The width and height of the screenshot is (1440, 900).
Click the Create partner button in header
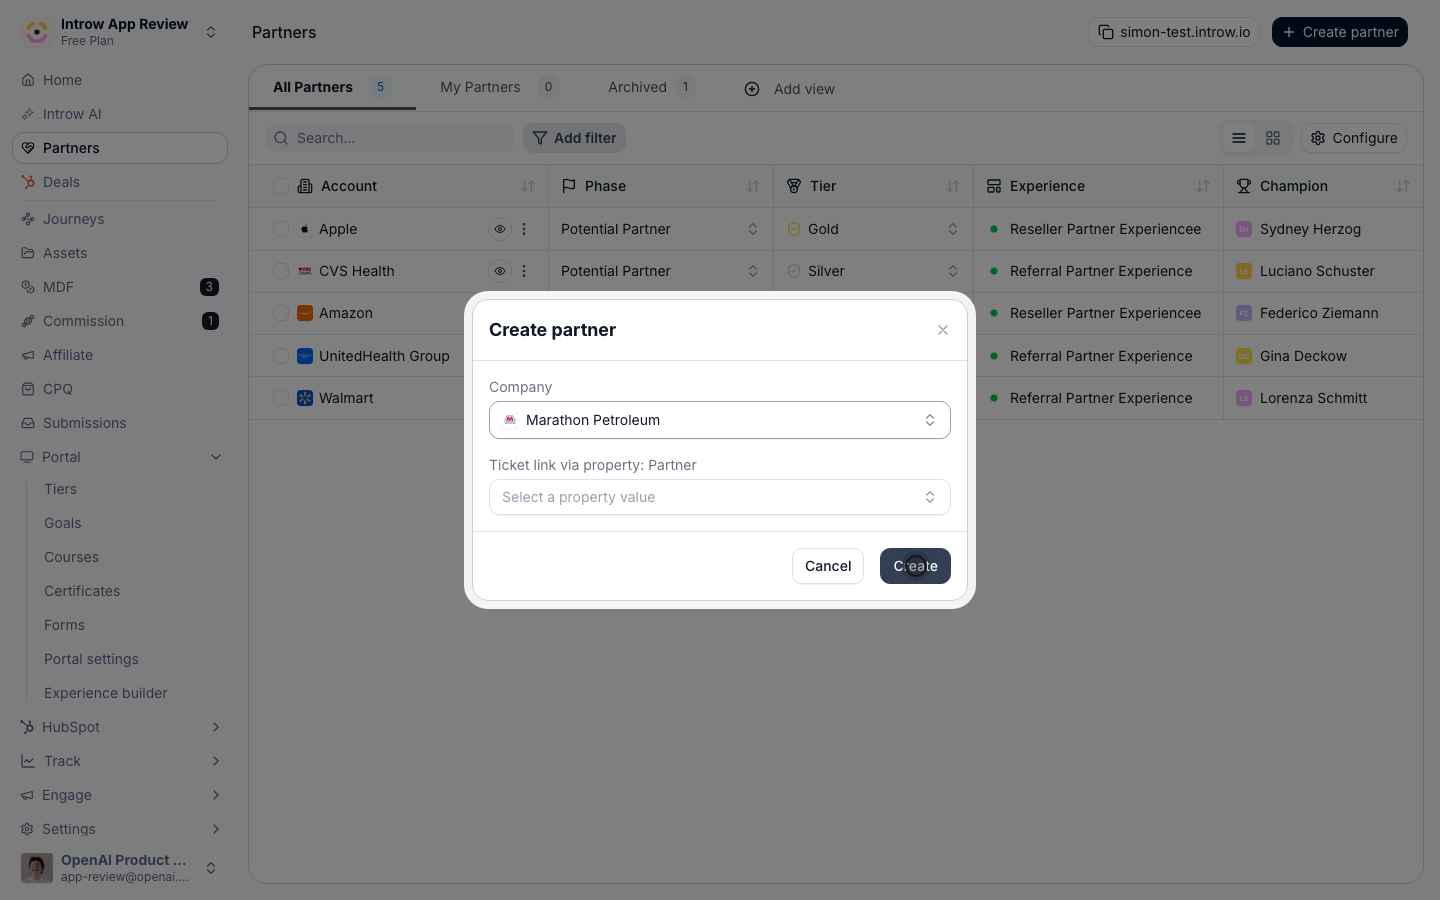1340,32
